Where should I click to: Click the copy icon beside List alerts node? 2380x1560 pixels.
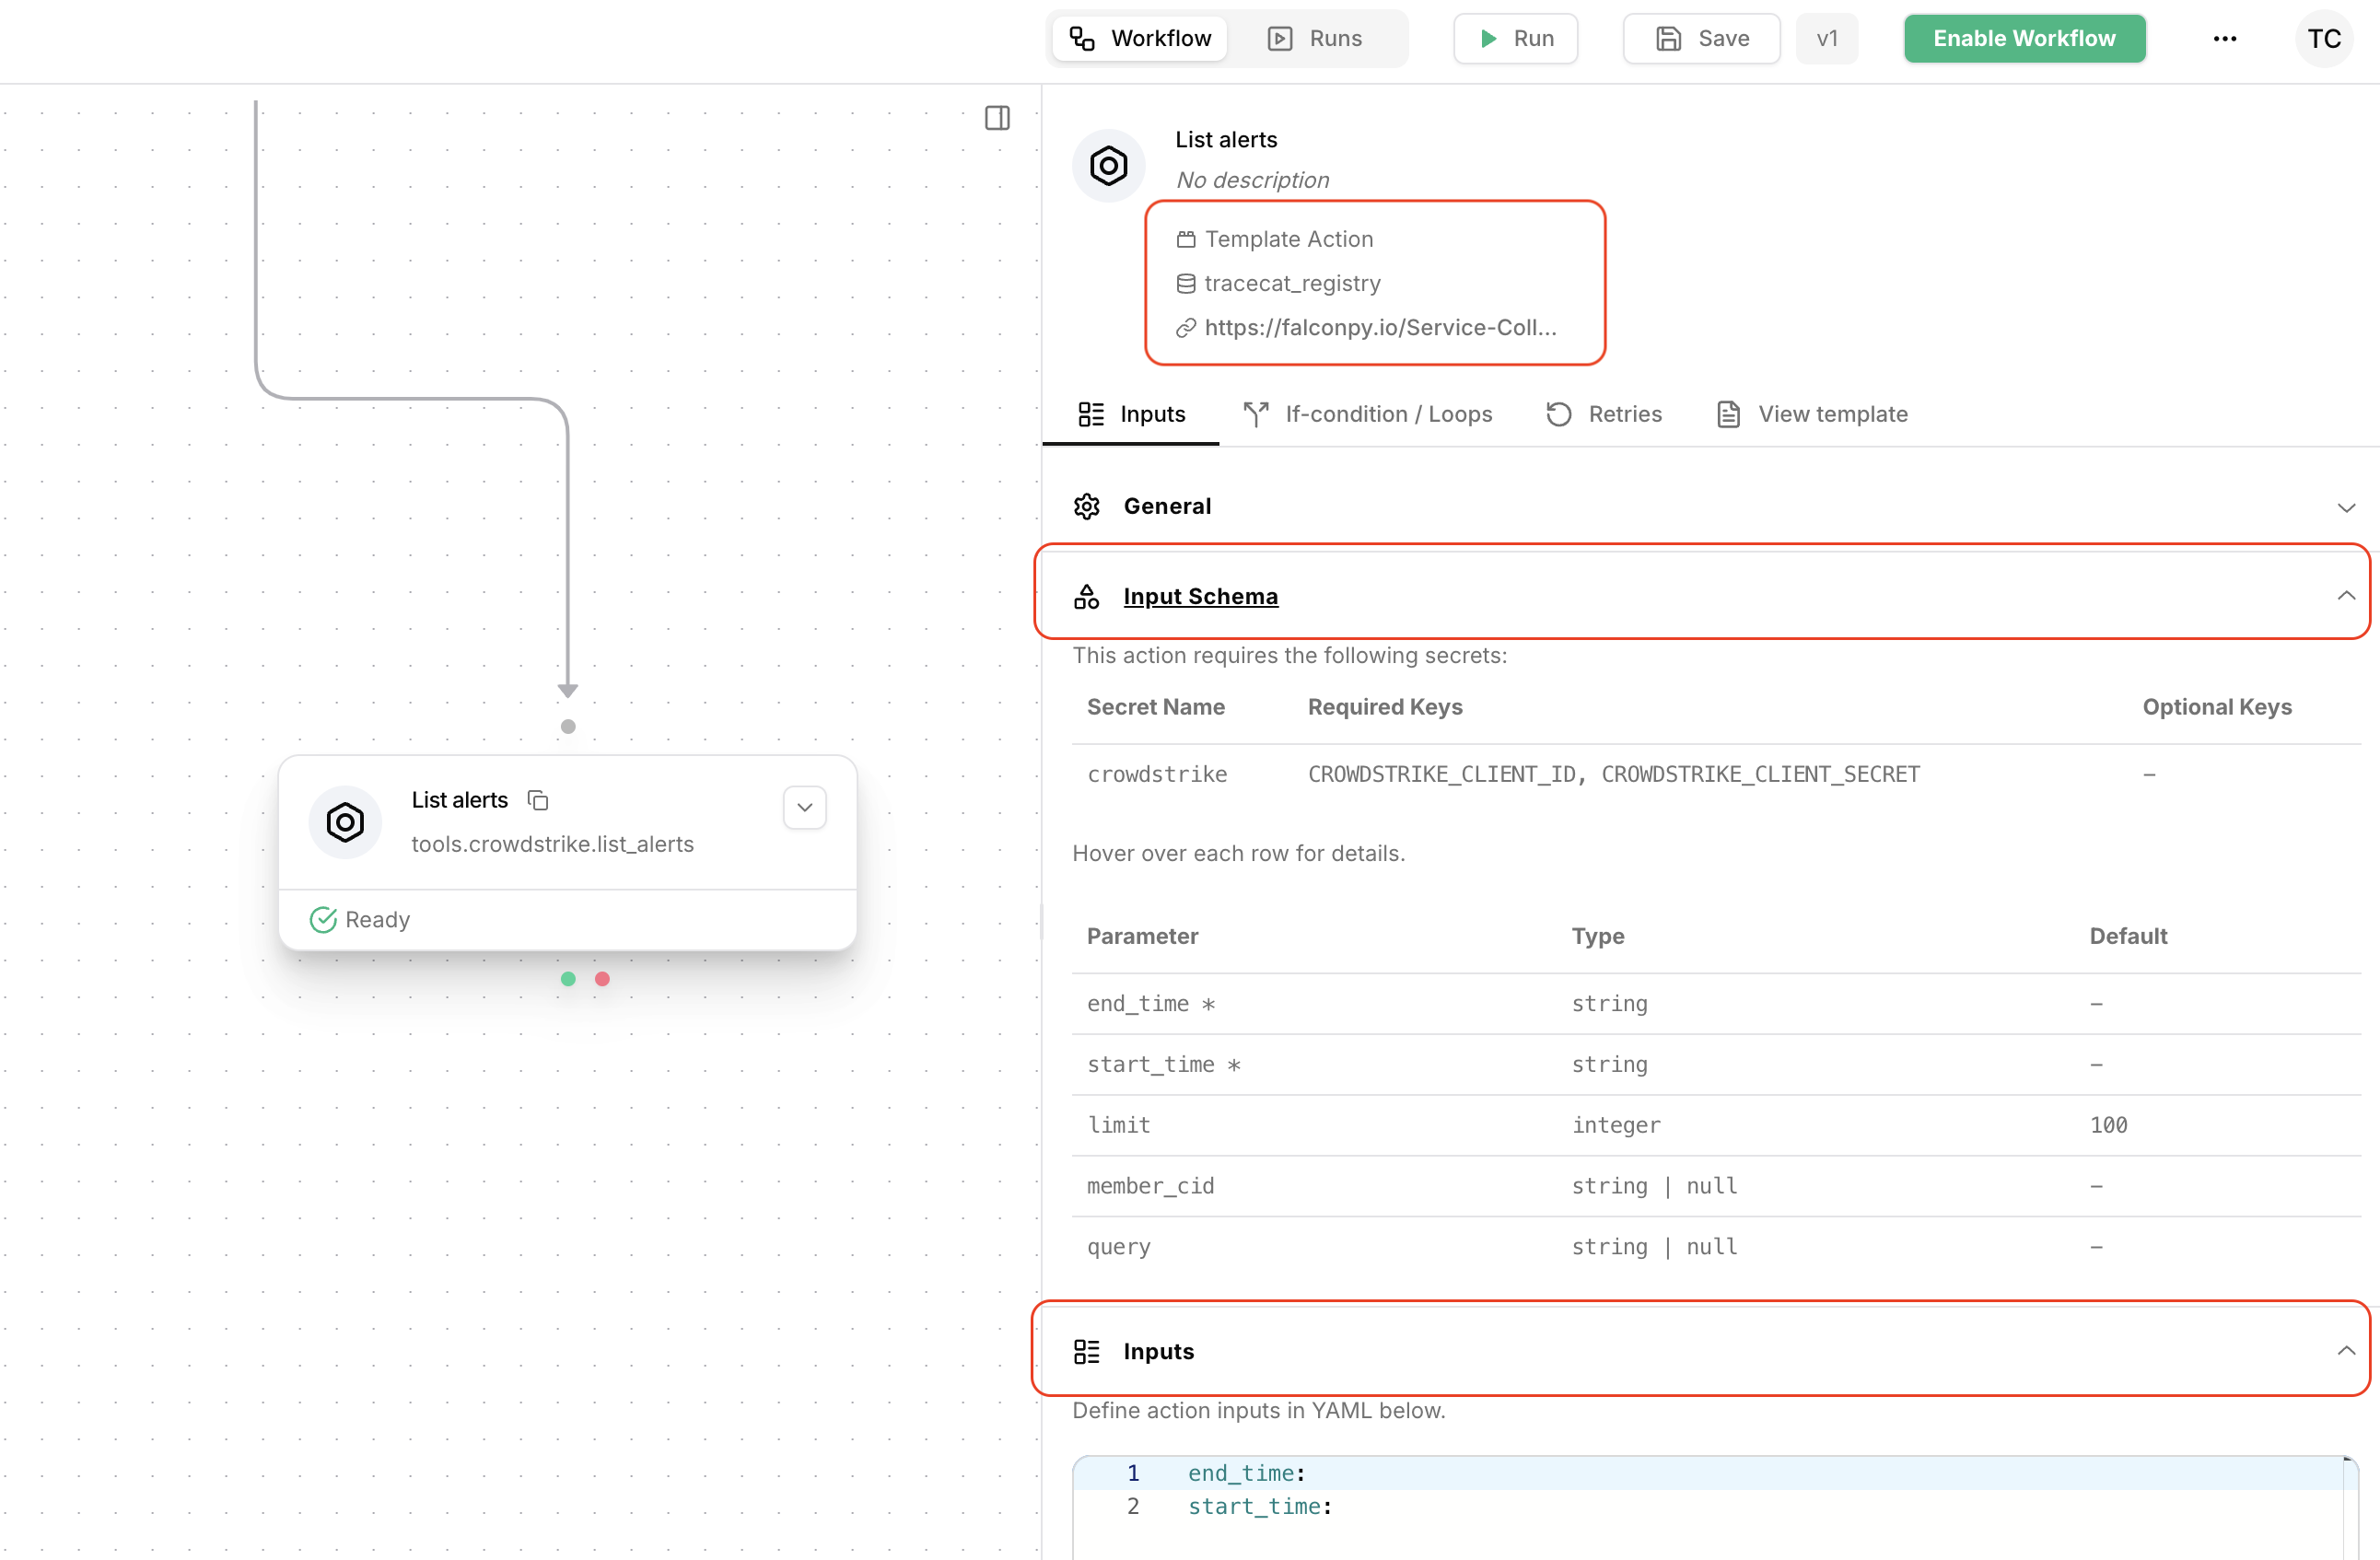pos(538,800)
